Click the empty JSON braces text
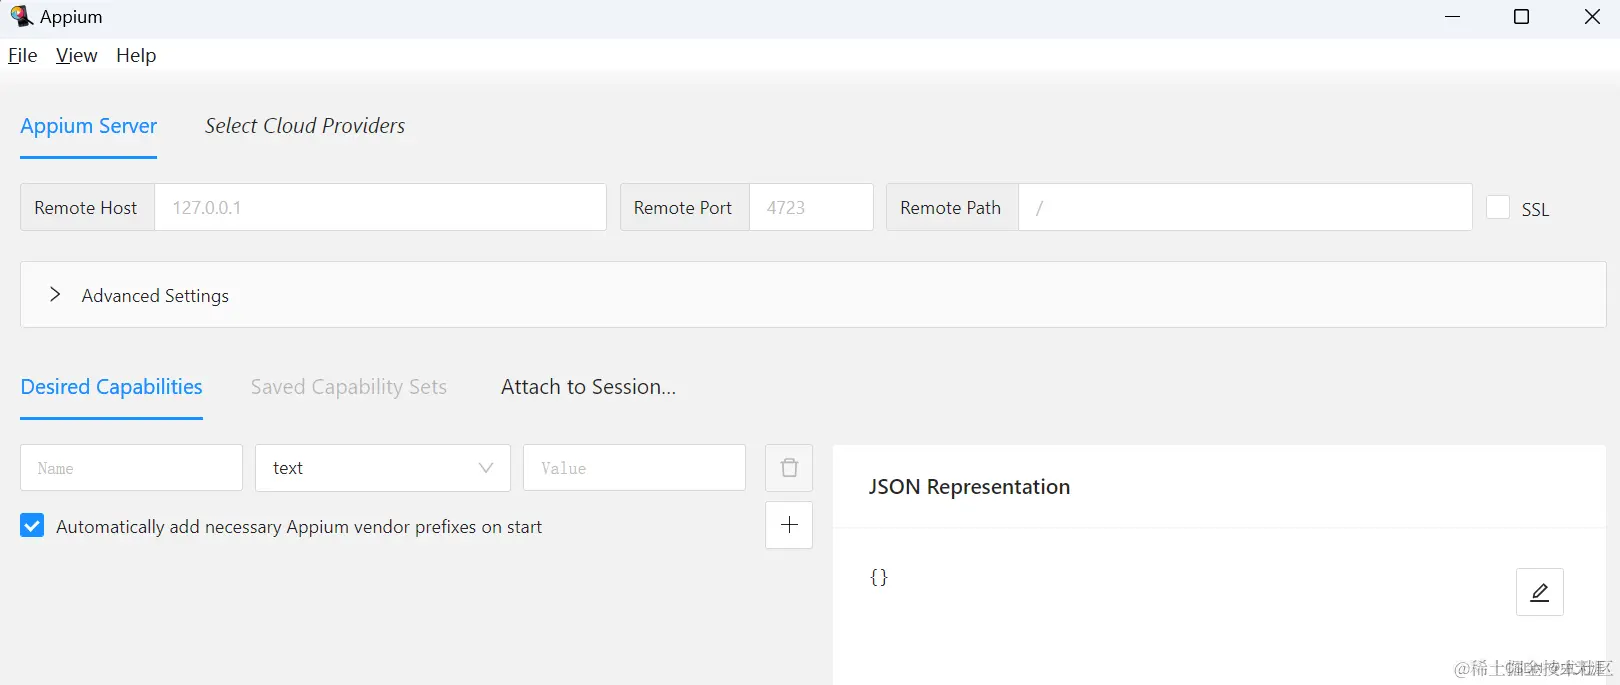The height and width of the screenshot is (685, 1620). click(879, 577)
